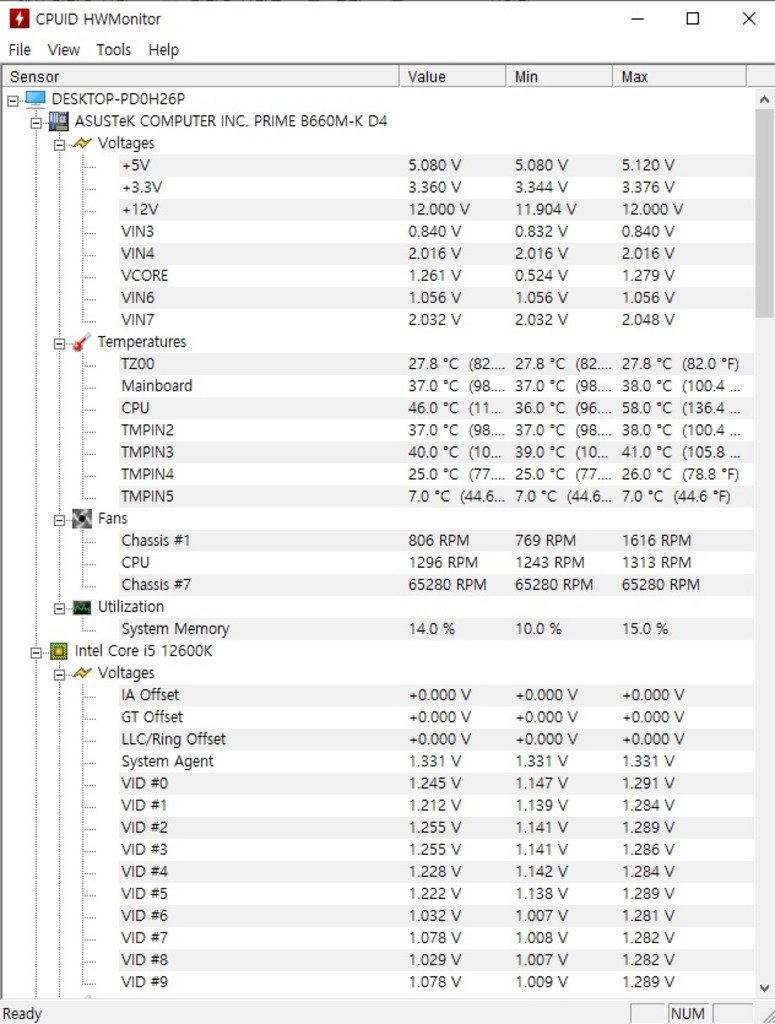The image size is (775, 1024).
Task: Click the Fans icon
Action: (82, 519)
